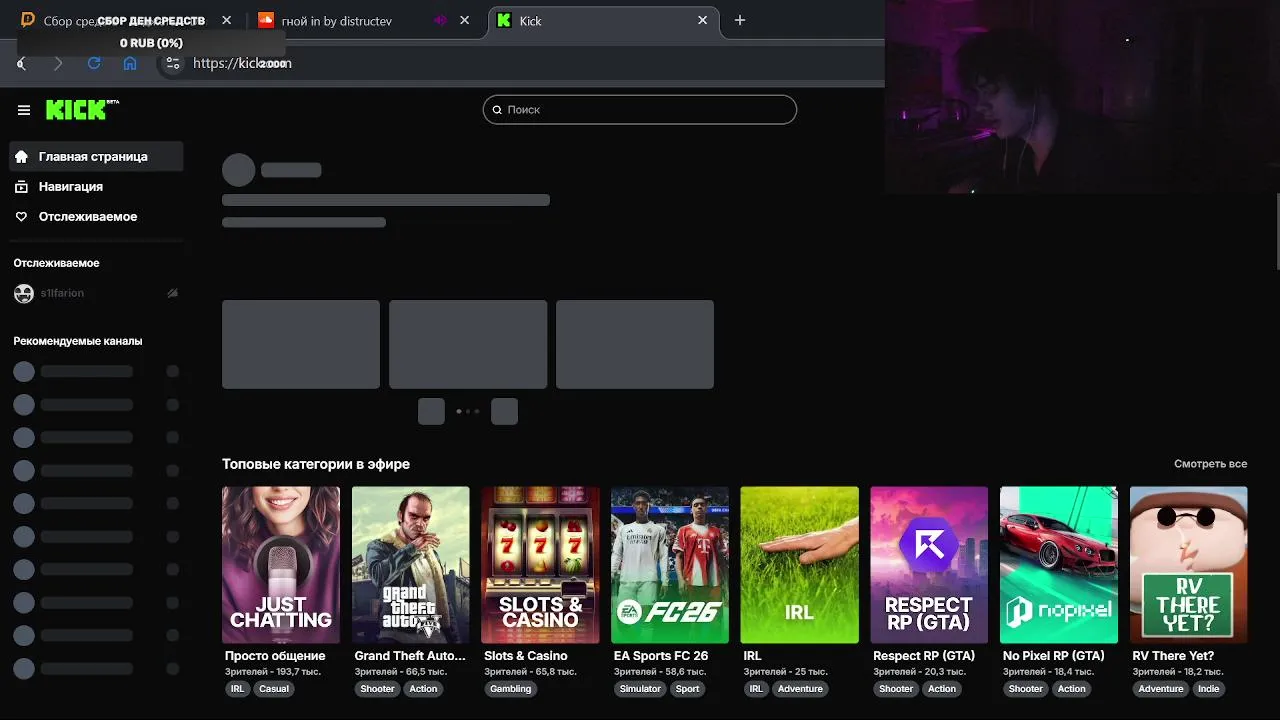Open the Slots & Casino thumbnail

[x=540, y=565]
